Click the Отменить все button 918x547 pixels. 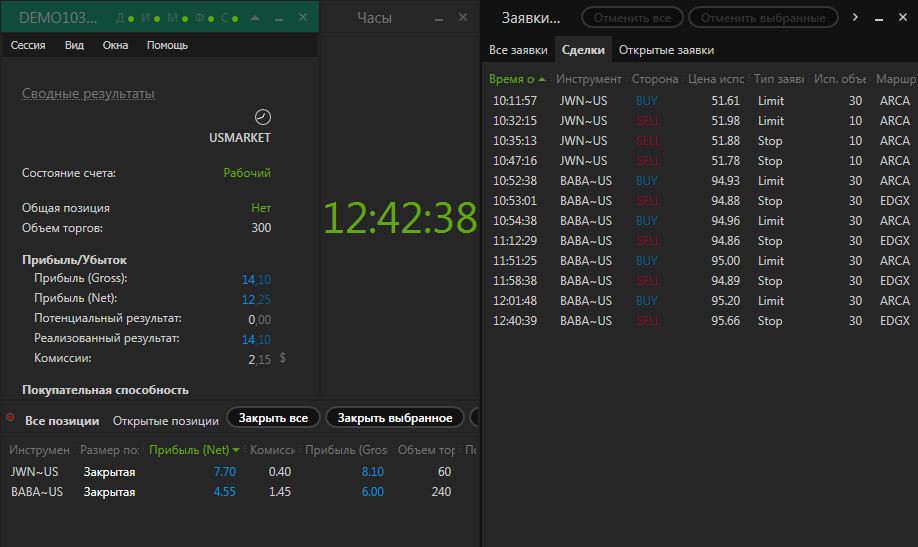(632, 18)
